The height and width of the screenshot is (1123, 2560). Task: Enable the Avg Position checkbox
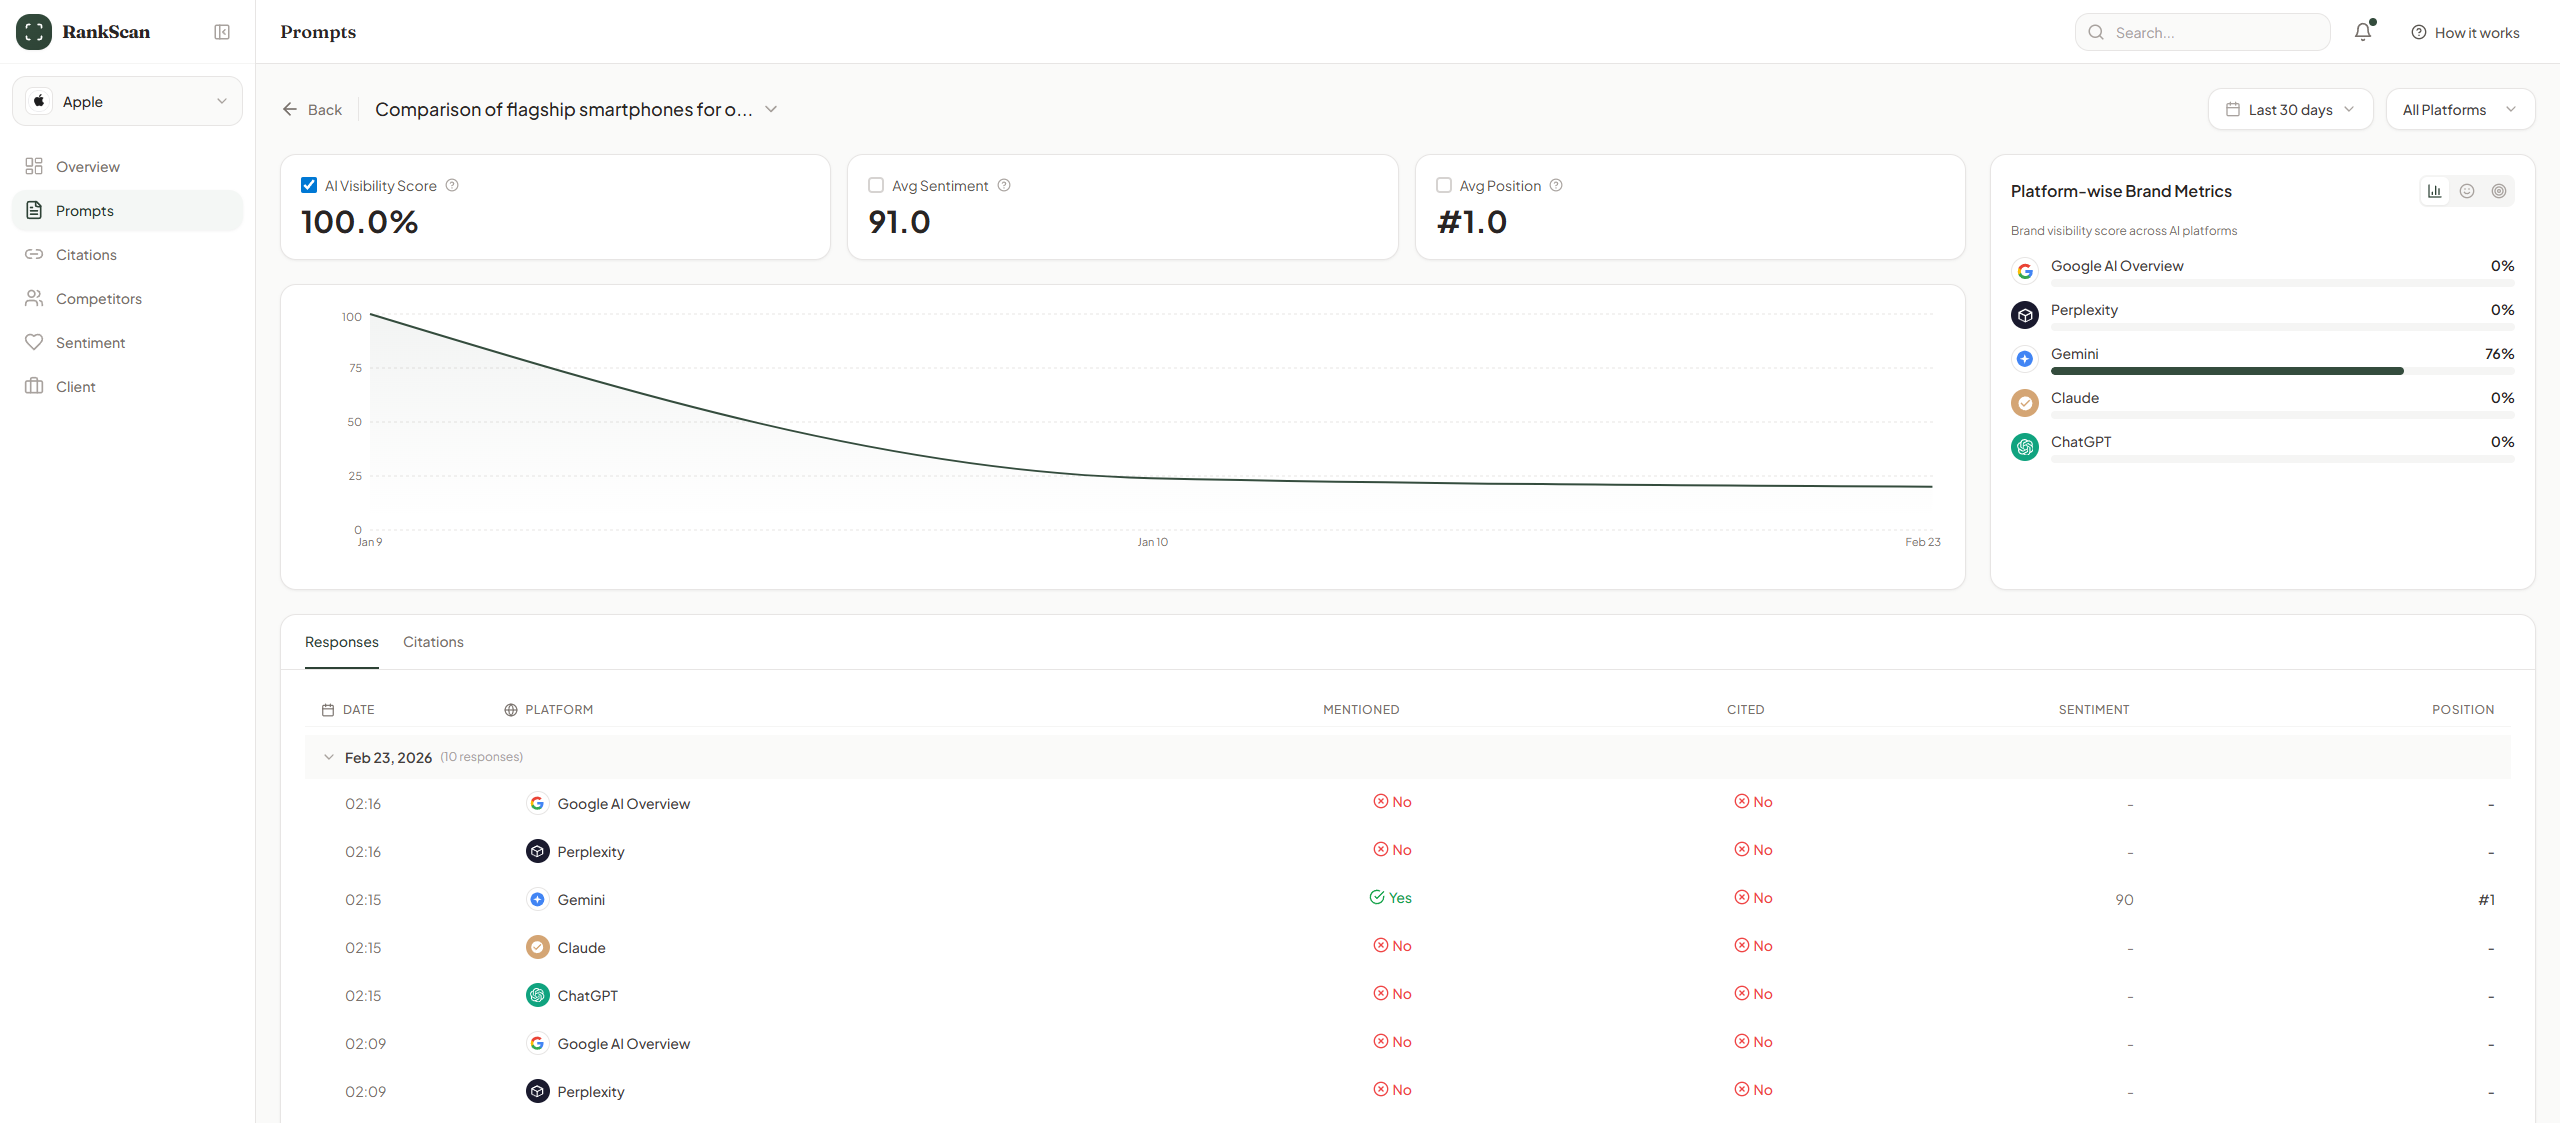[x=1443, y=185]
